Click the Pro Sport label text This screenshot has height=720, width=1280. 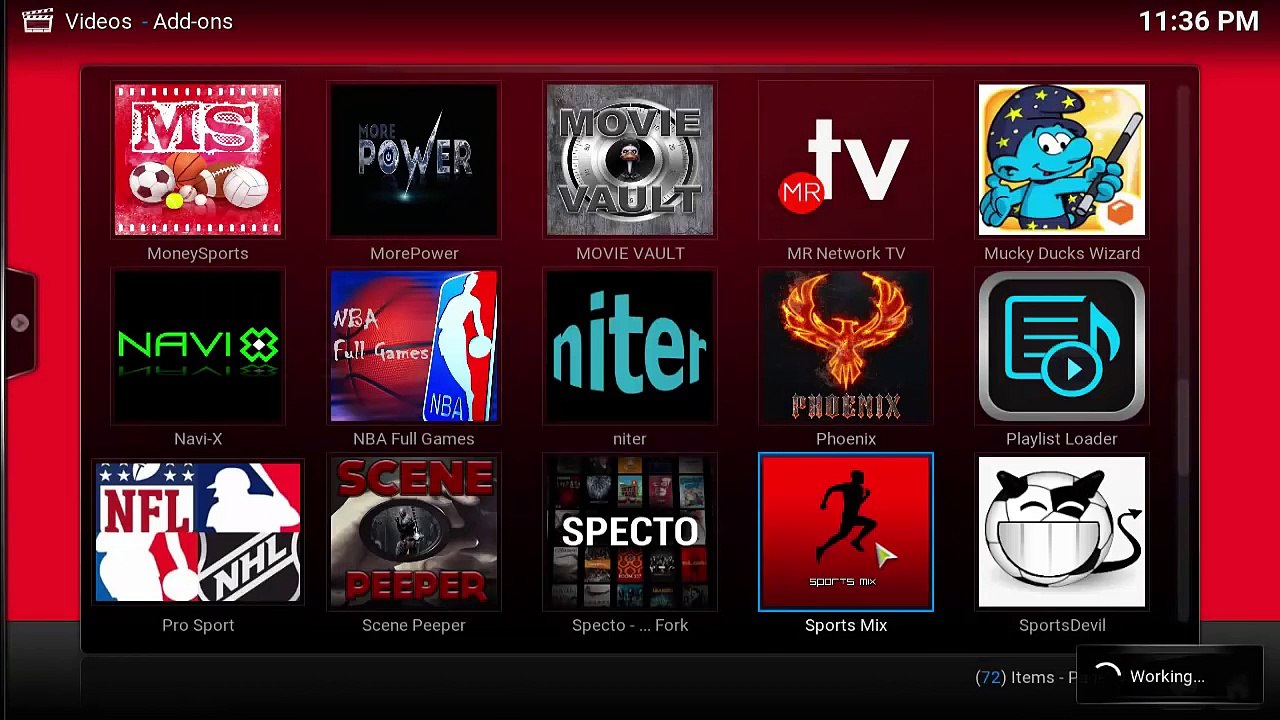click(x=198, y=625)
